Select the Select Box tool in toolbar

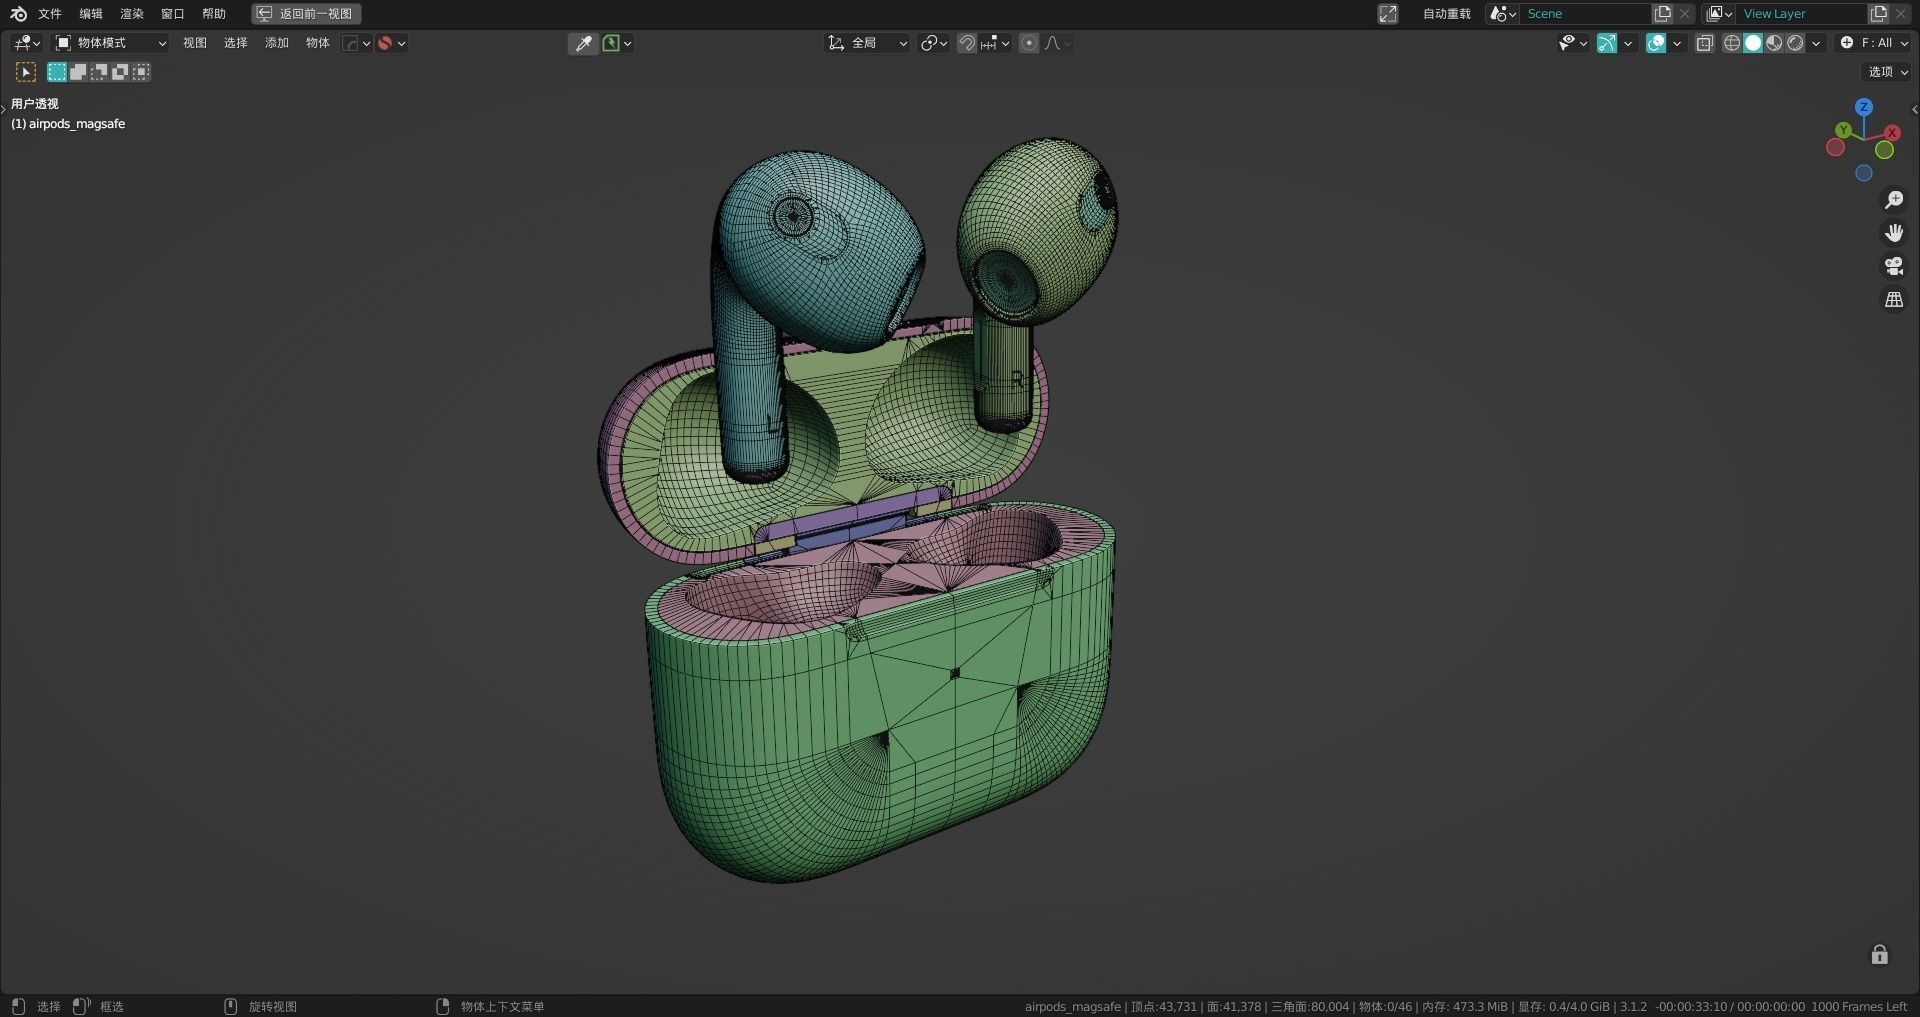(56, 72)
